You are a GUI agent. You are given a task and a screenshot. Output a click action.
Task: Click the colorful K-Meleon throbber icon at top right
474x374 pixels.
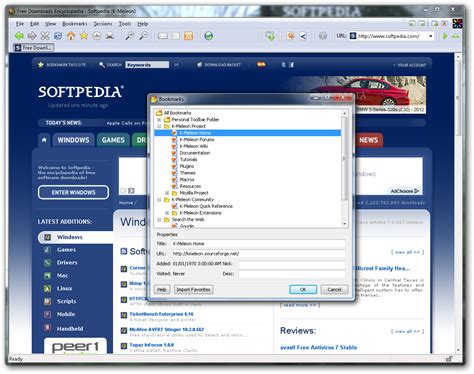click(457, 23)
